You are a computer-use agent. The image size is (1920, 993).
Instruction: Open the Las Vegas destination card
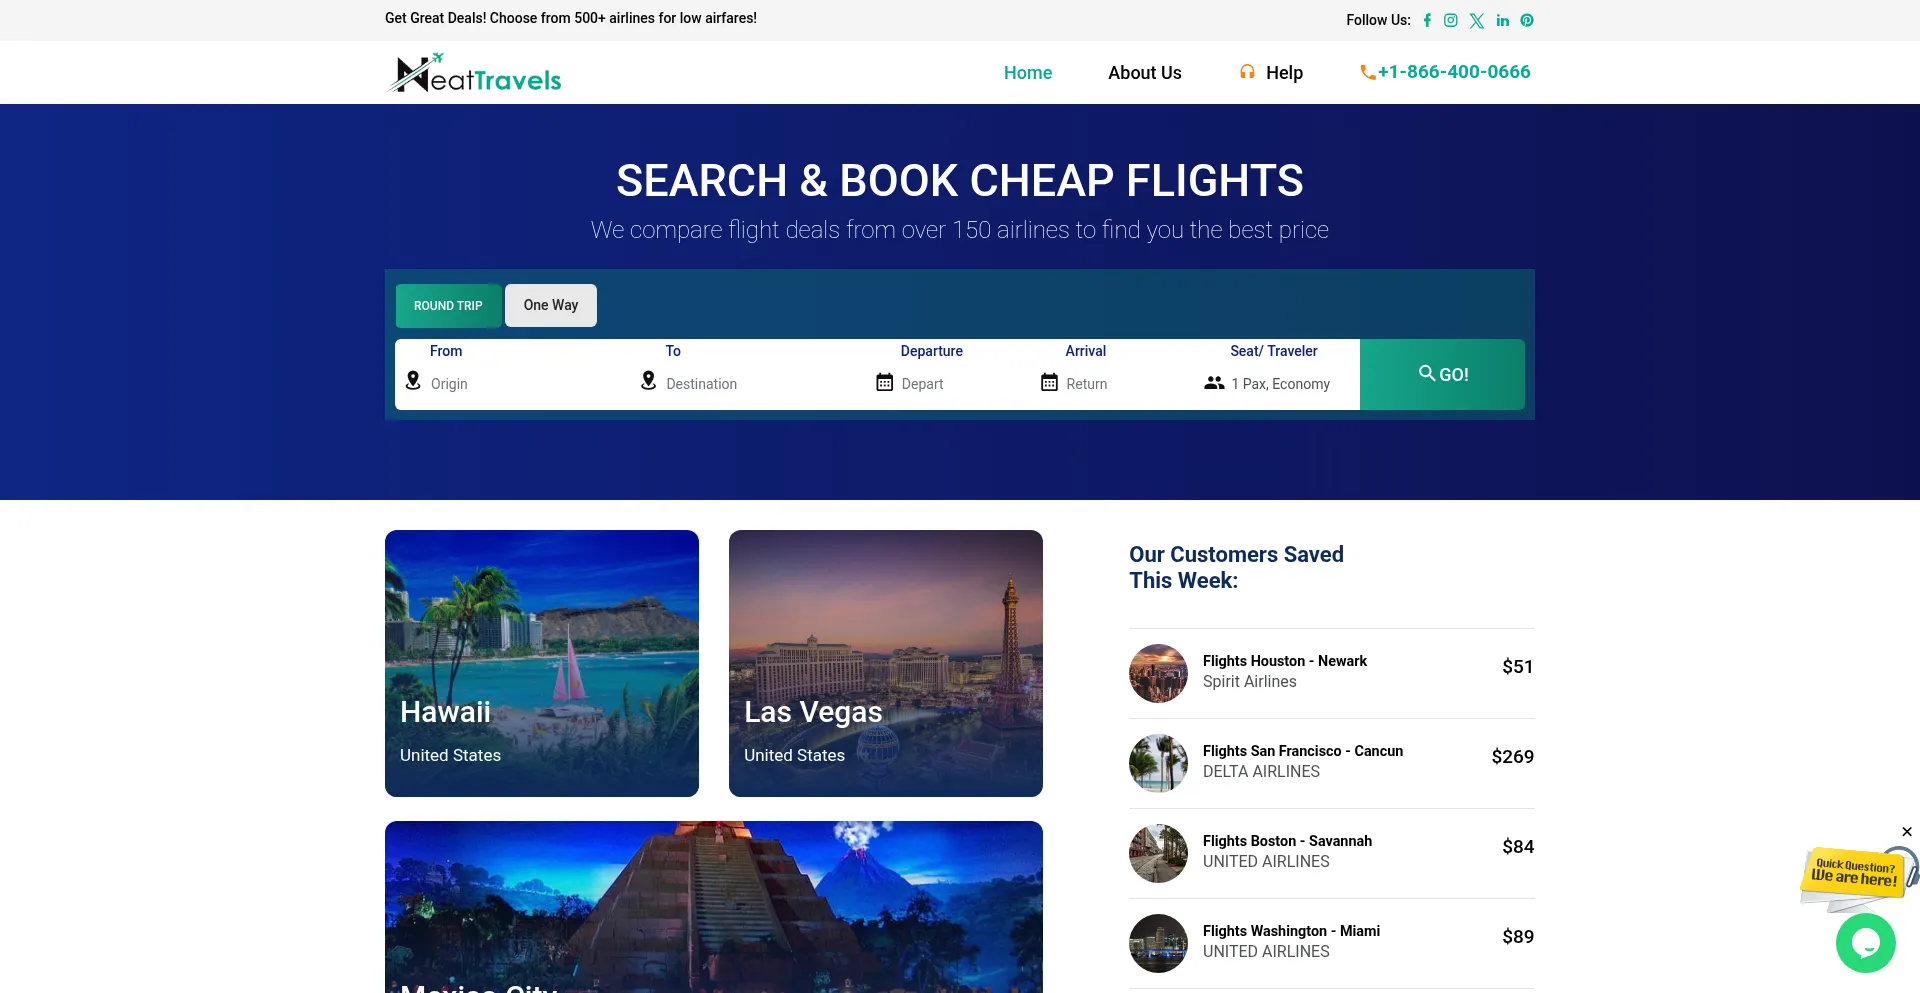tap(886, 663)
